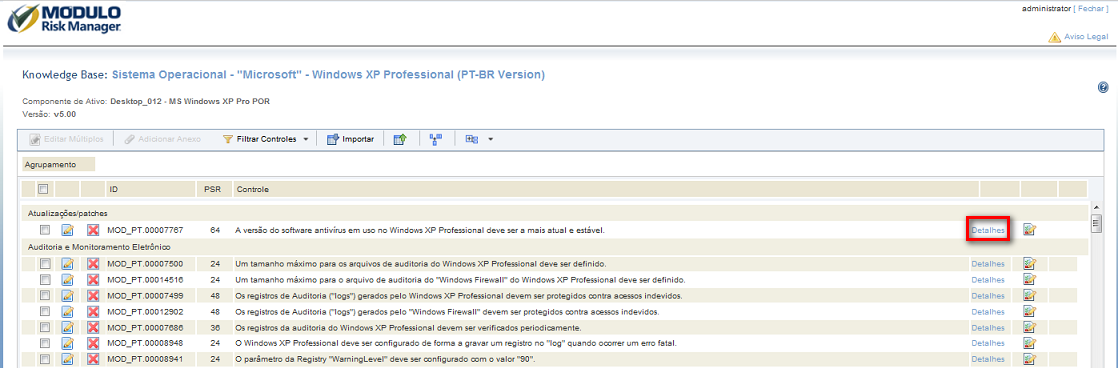
Task: Click edit pencil for MOD_PT.00007499
Action: pyautogui.click(x=68, y=295)
